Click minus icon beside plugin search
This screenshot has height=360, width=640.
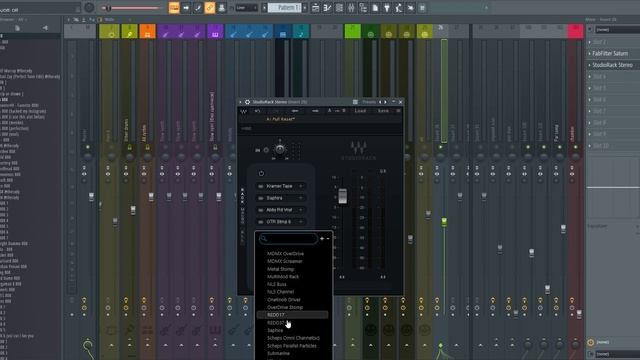pos(328,239)
